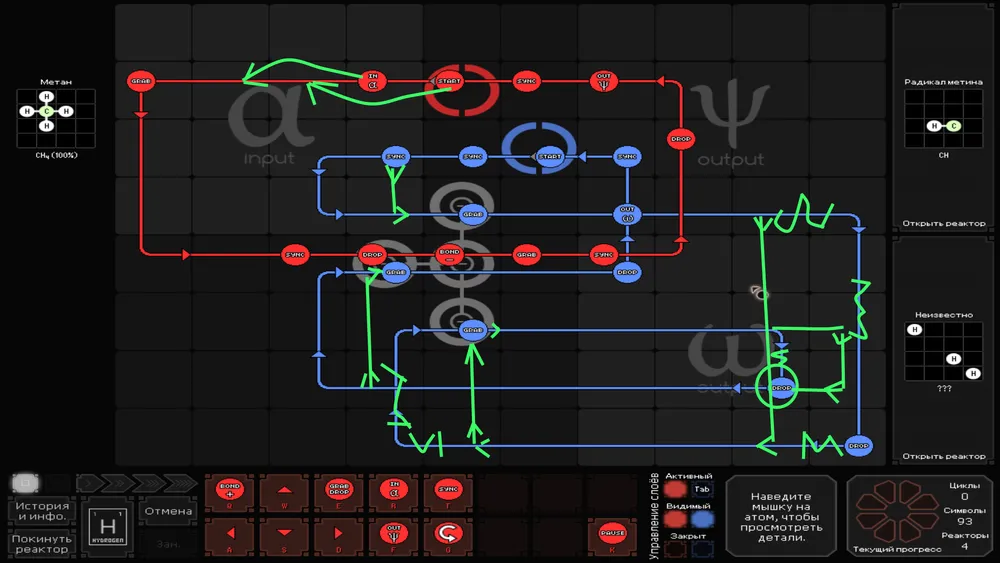Select the red START node
Viewport: 1000px width, 563px height.
[x=449, y=81]
